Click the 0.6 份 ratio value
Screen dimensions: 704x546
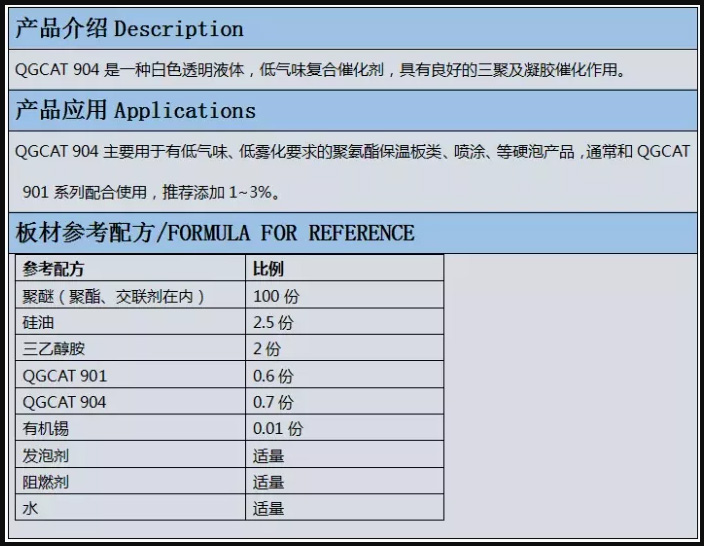pos(273,376)
